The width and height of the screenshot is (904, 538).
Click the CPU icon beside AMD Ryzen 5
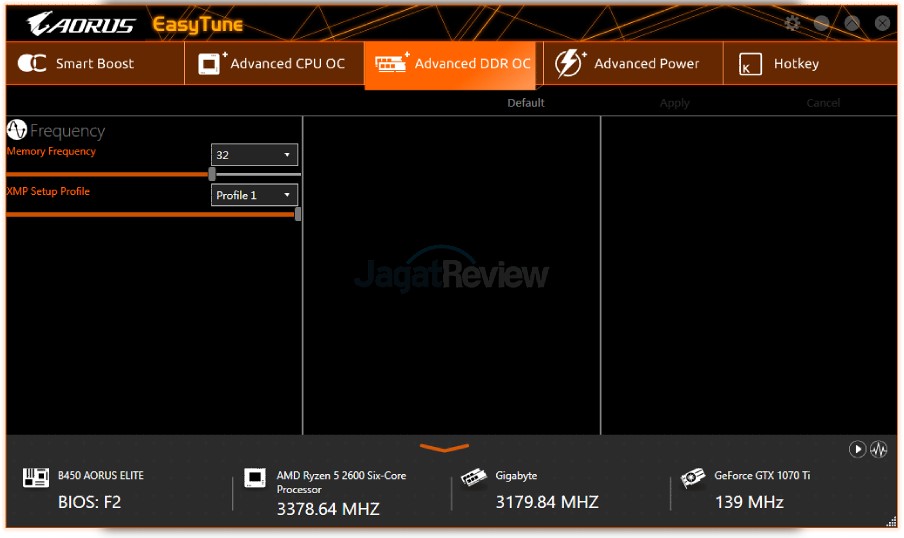click(x=255, y=478)
